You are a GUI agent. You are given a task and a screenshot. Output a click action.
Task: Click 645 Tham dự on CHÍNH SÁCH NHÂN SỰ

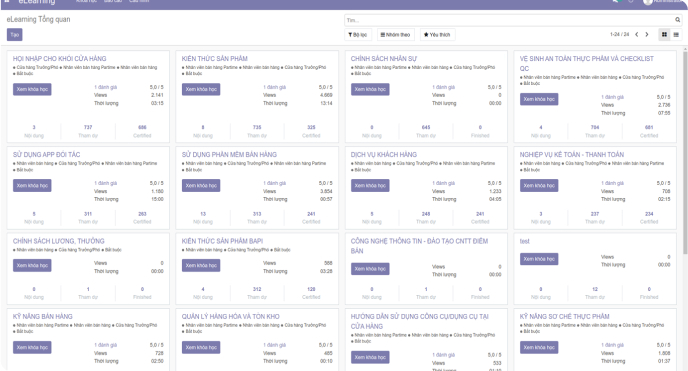click(426, 131)
